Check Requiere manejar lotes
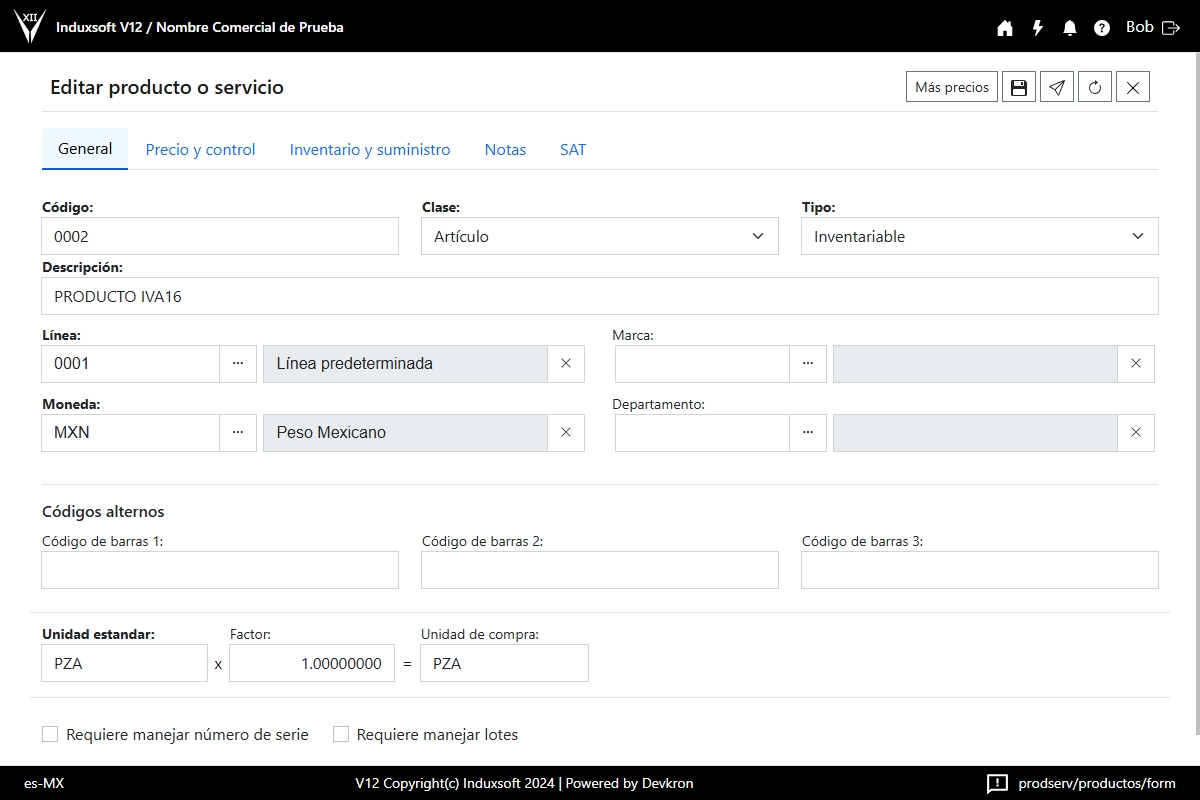Viewport: 1200px width, 800px height. (x=341, y=735)
